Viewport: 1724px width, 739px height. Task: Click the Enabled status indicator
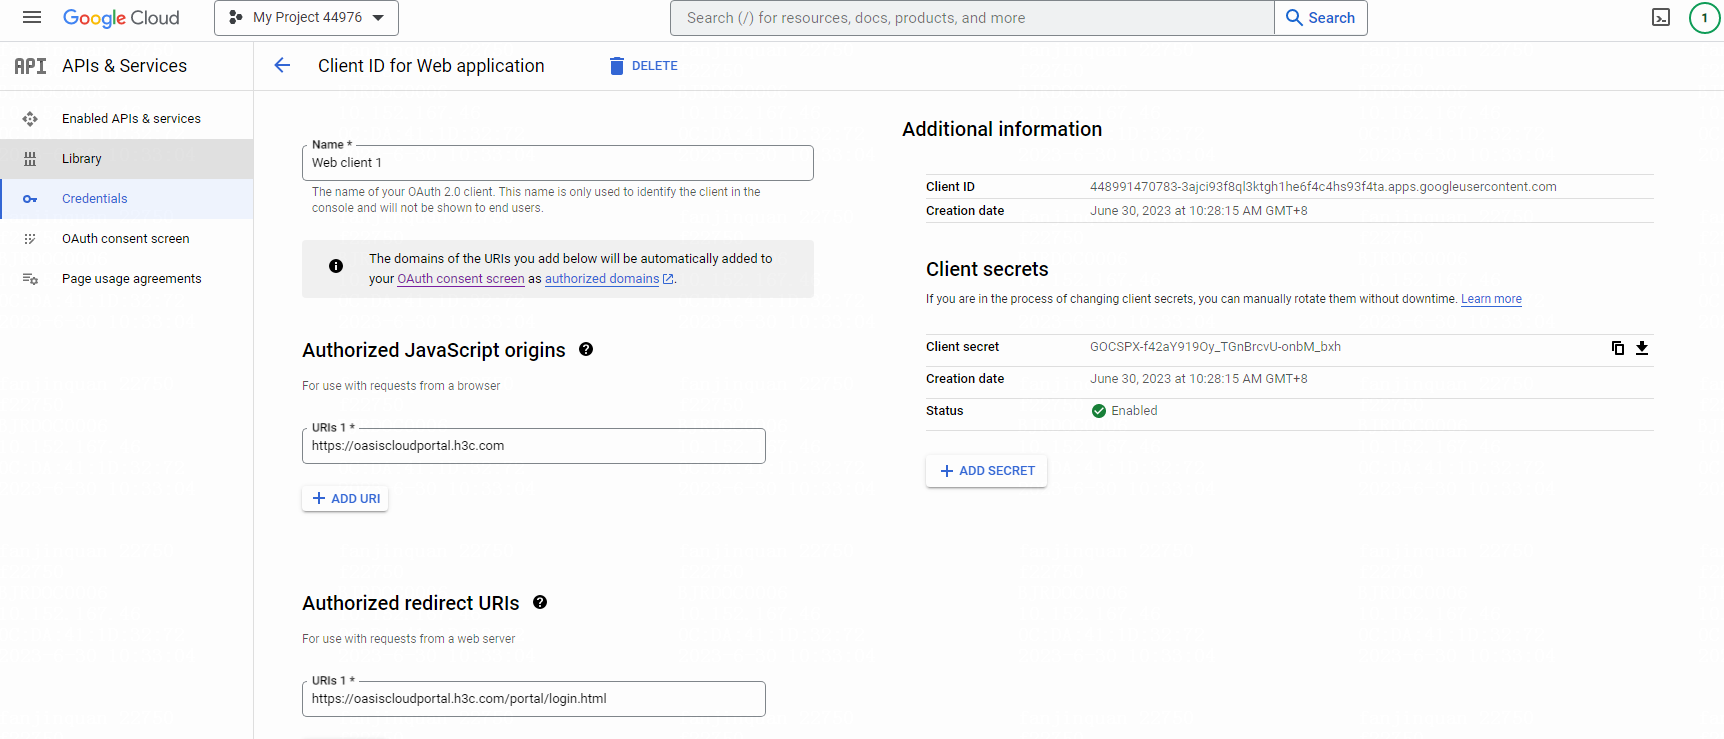(1124, 411)
